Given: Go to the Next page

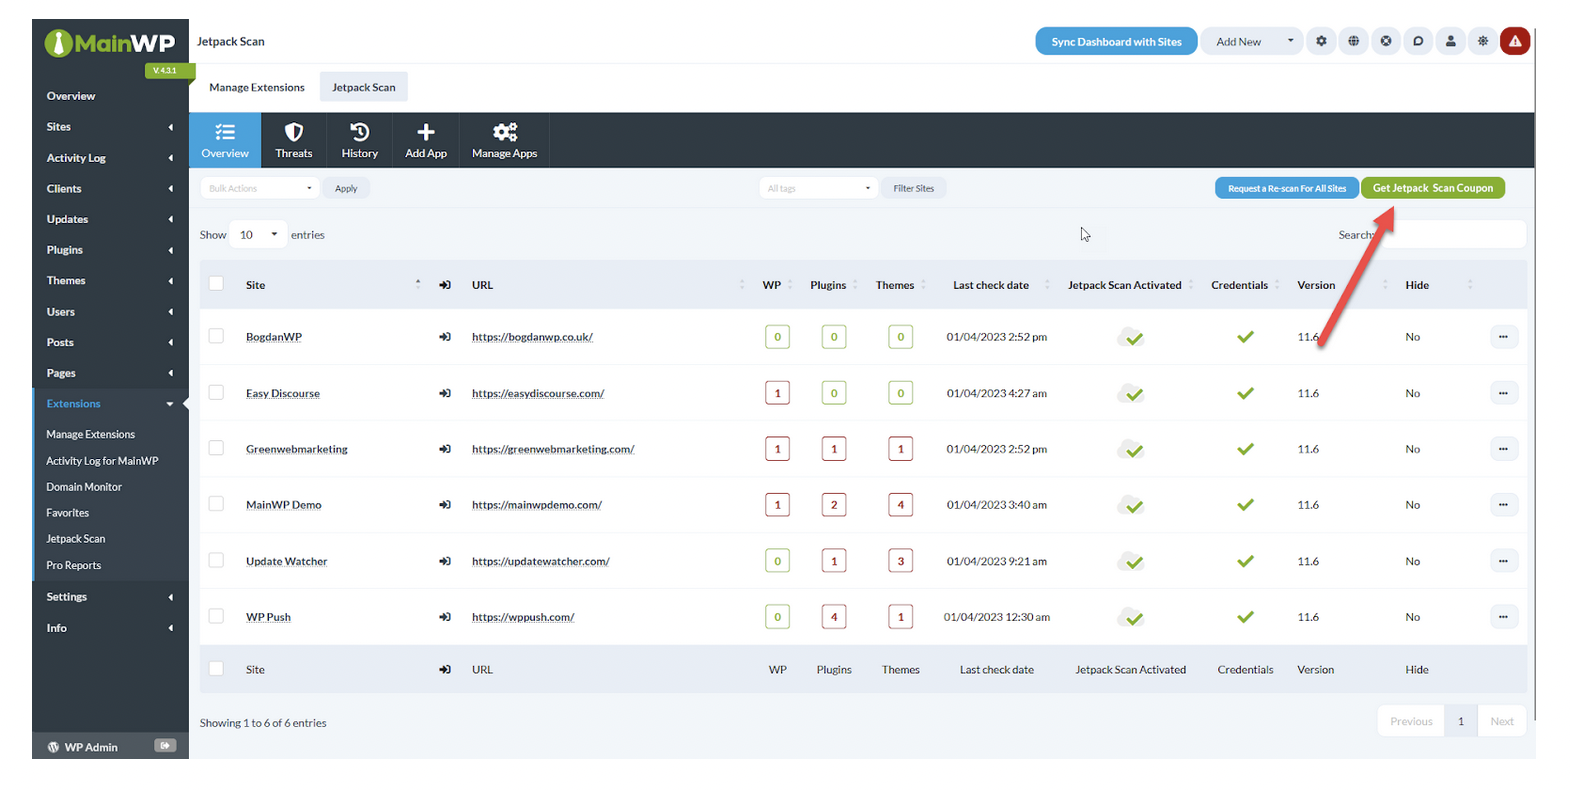Looking at the screenshot, I should (x=1502, y=721).
